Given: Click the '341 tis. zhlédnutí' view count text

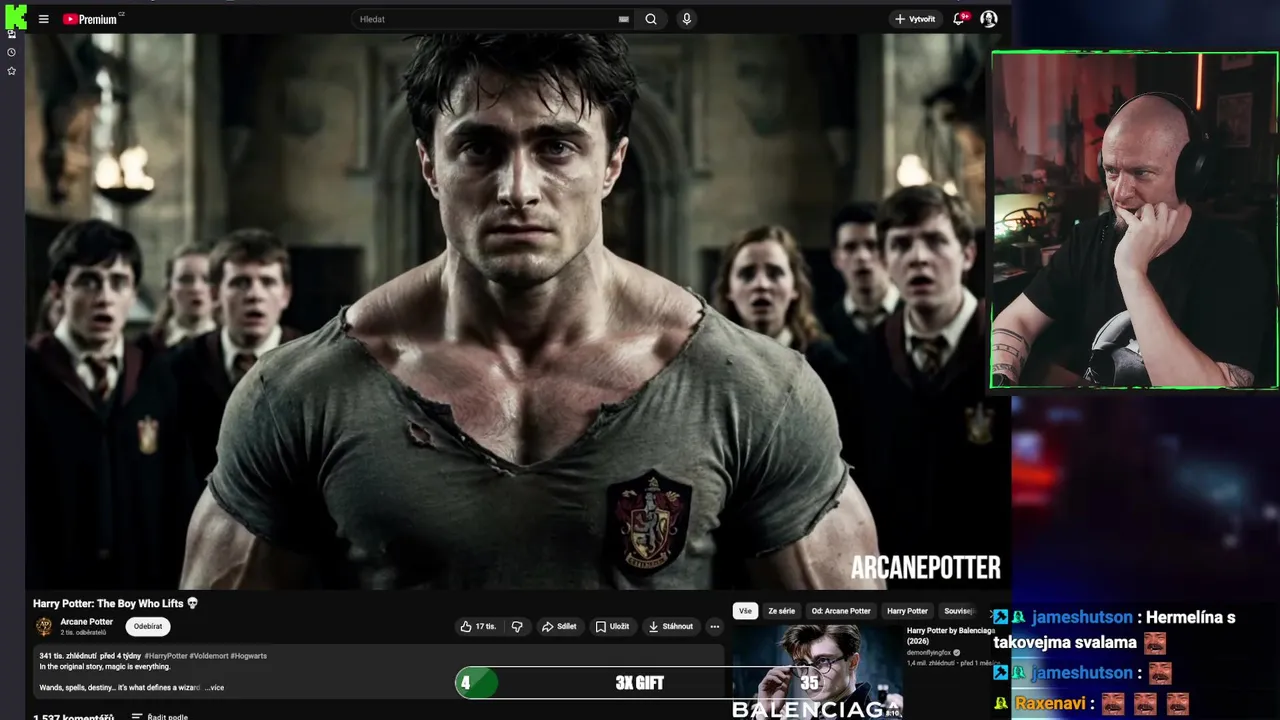Looking at the screenshot, I should [x=68, y=656].
